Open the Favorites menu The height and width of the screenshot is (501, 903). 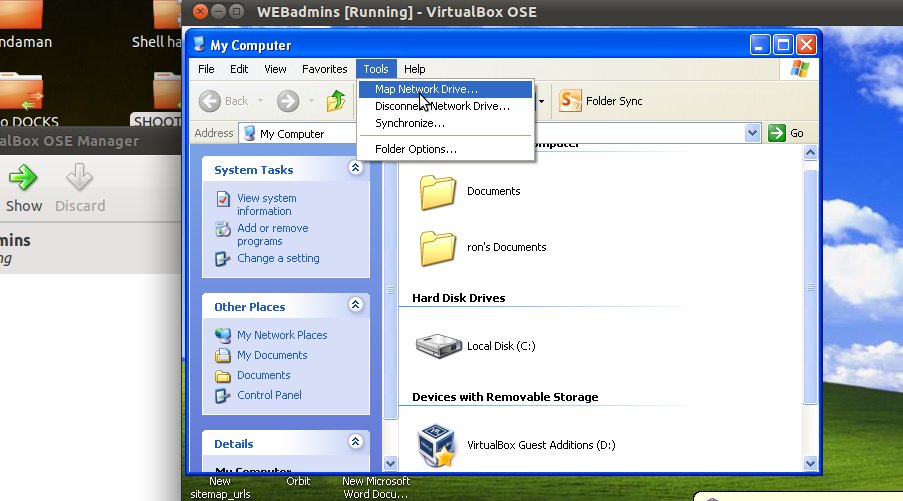(x=324, y=69)
